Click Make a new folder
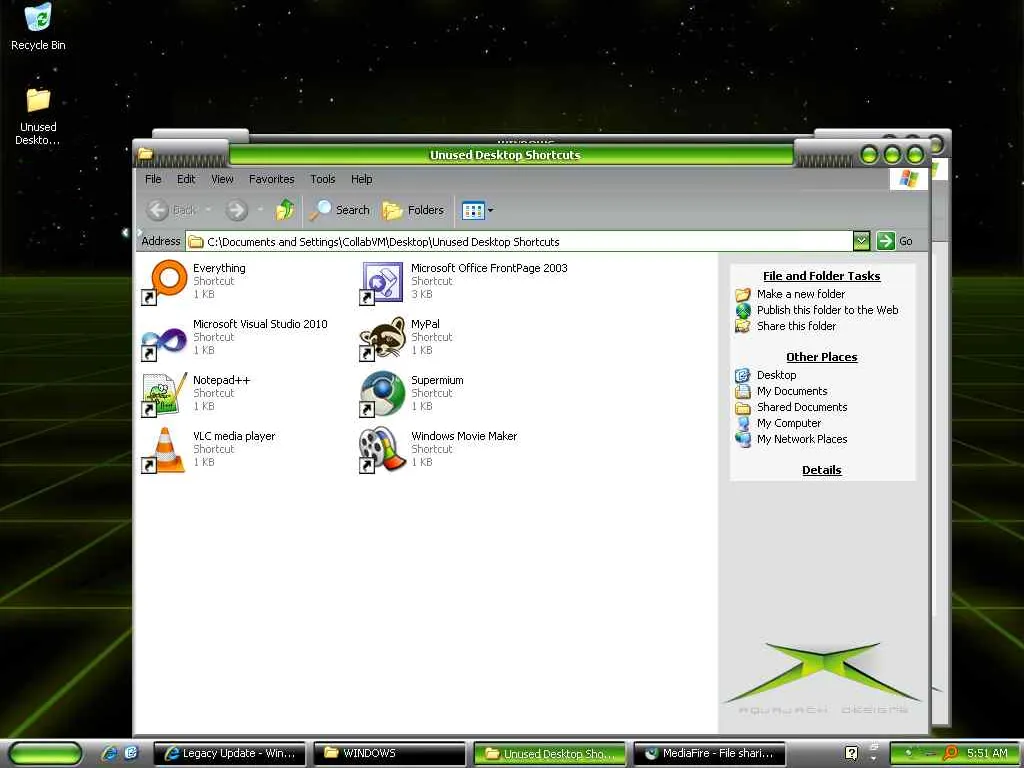This screenshot has width=1024, height=768. (801, 295)
